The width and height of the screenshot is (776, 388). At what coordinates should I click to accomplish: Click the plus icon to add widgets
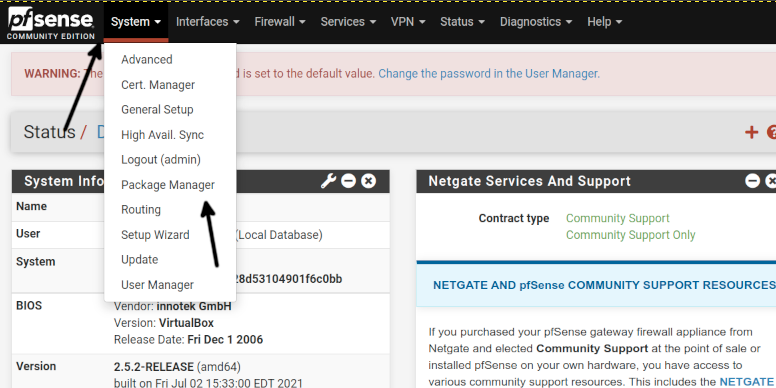coord(751,132)
